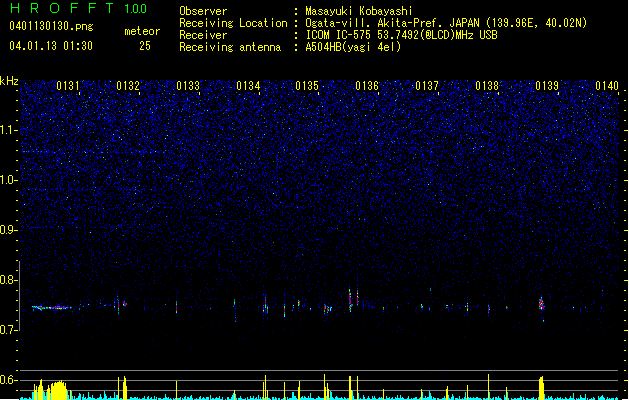Select antenna text A504HB(yagi 4el)
The width and height of the screenshot is (629, 400).
353,47
